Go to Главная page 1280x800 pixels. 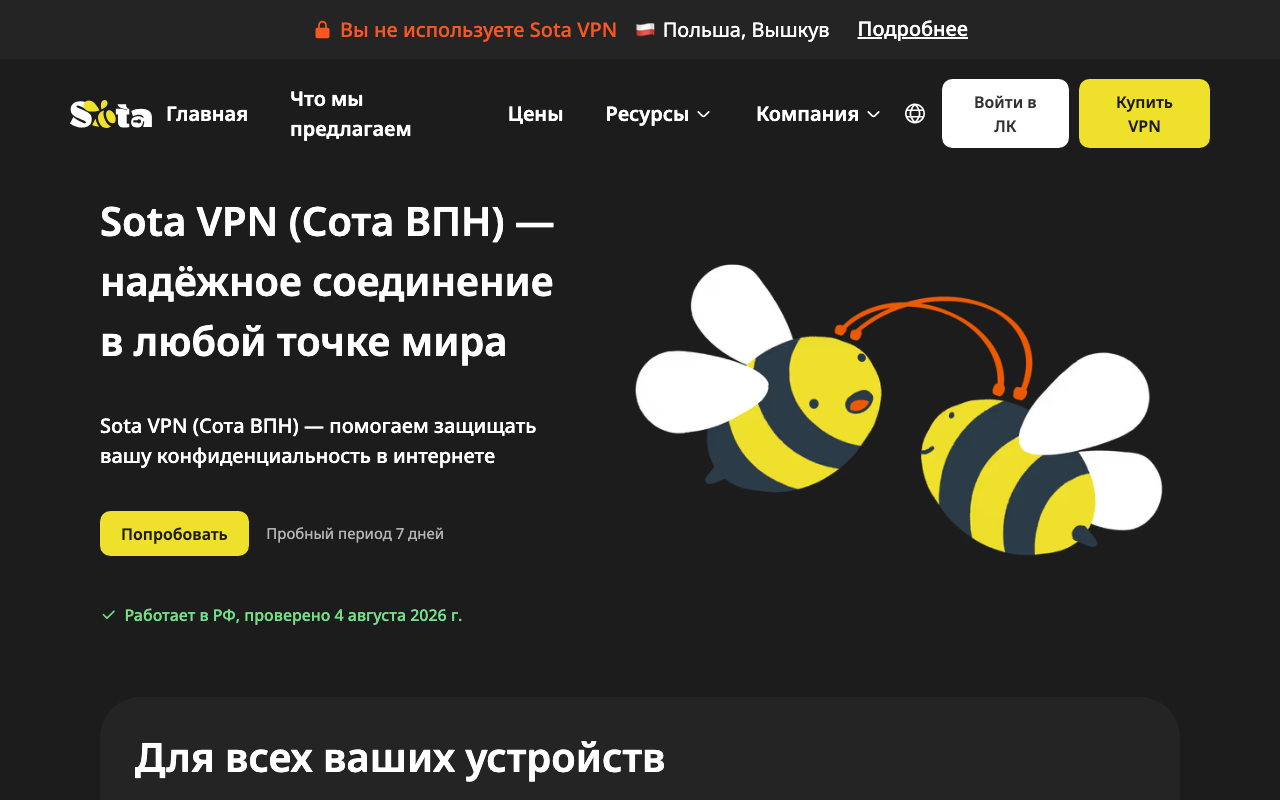tap(207, 114)
